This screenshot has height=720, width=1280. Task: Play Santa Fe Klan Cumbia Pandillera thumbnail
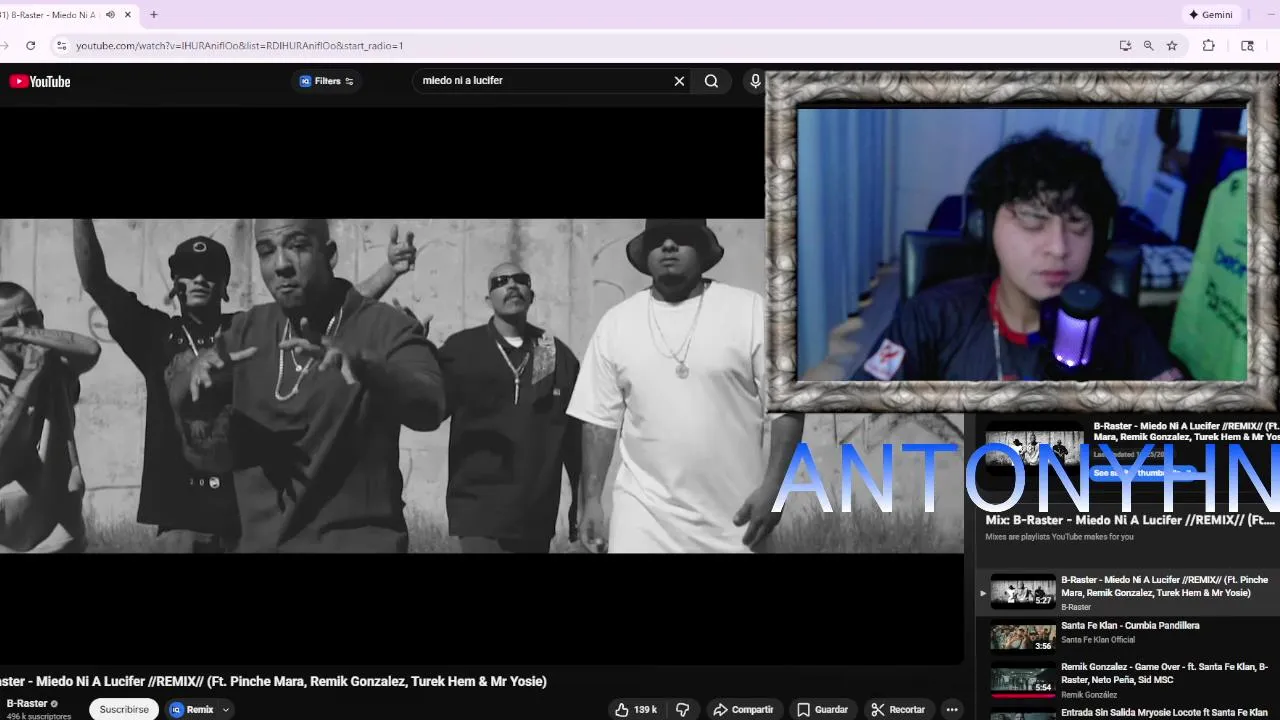coord(1022,637)
